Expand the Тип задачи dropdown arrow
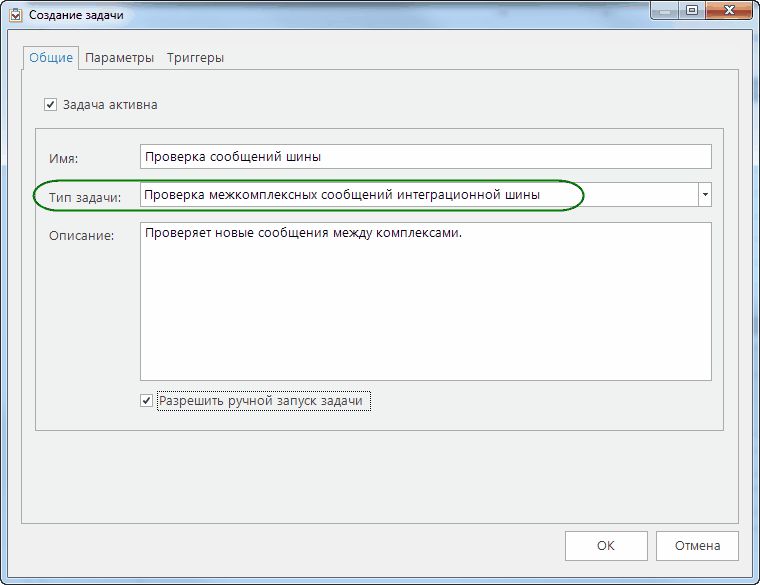The image size is (760, 585). 705,195
